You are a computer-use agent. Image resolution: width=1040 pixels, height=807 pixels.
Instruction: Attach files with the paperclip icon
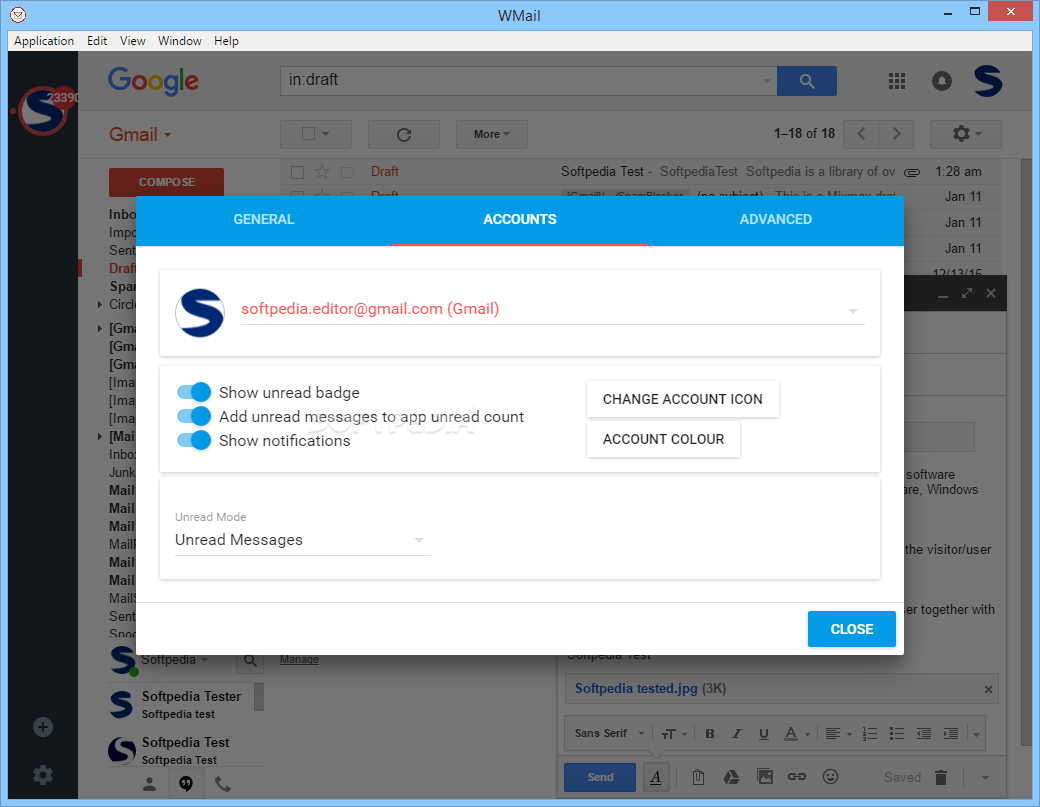(x=698, y=776)
